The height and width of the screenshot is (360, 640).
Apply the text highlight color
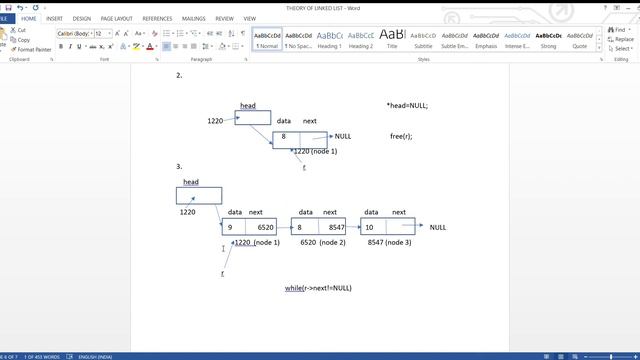tap(136, 47)
